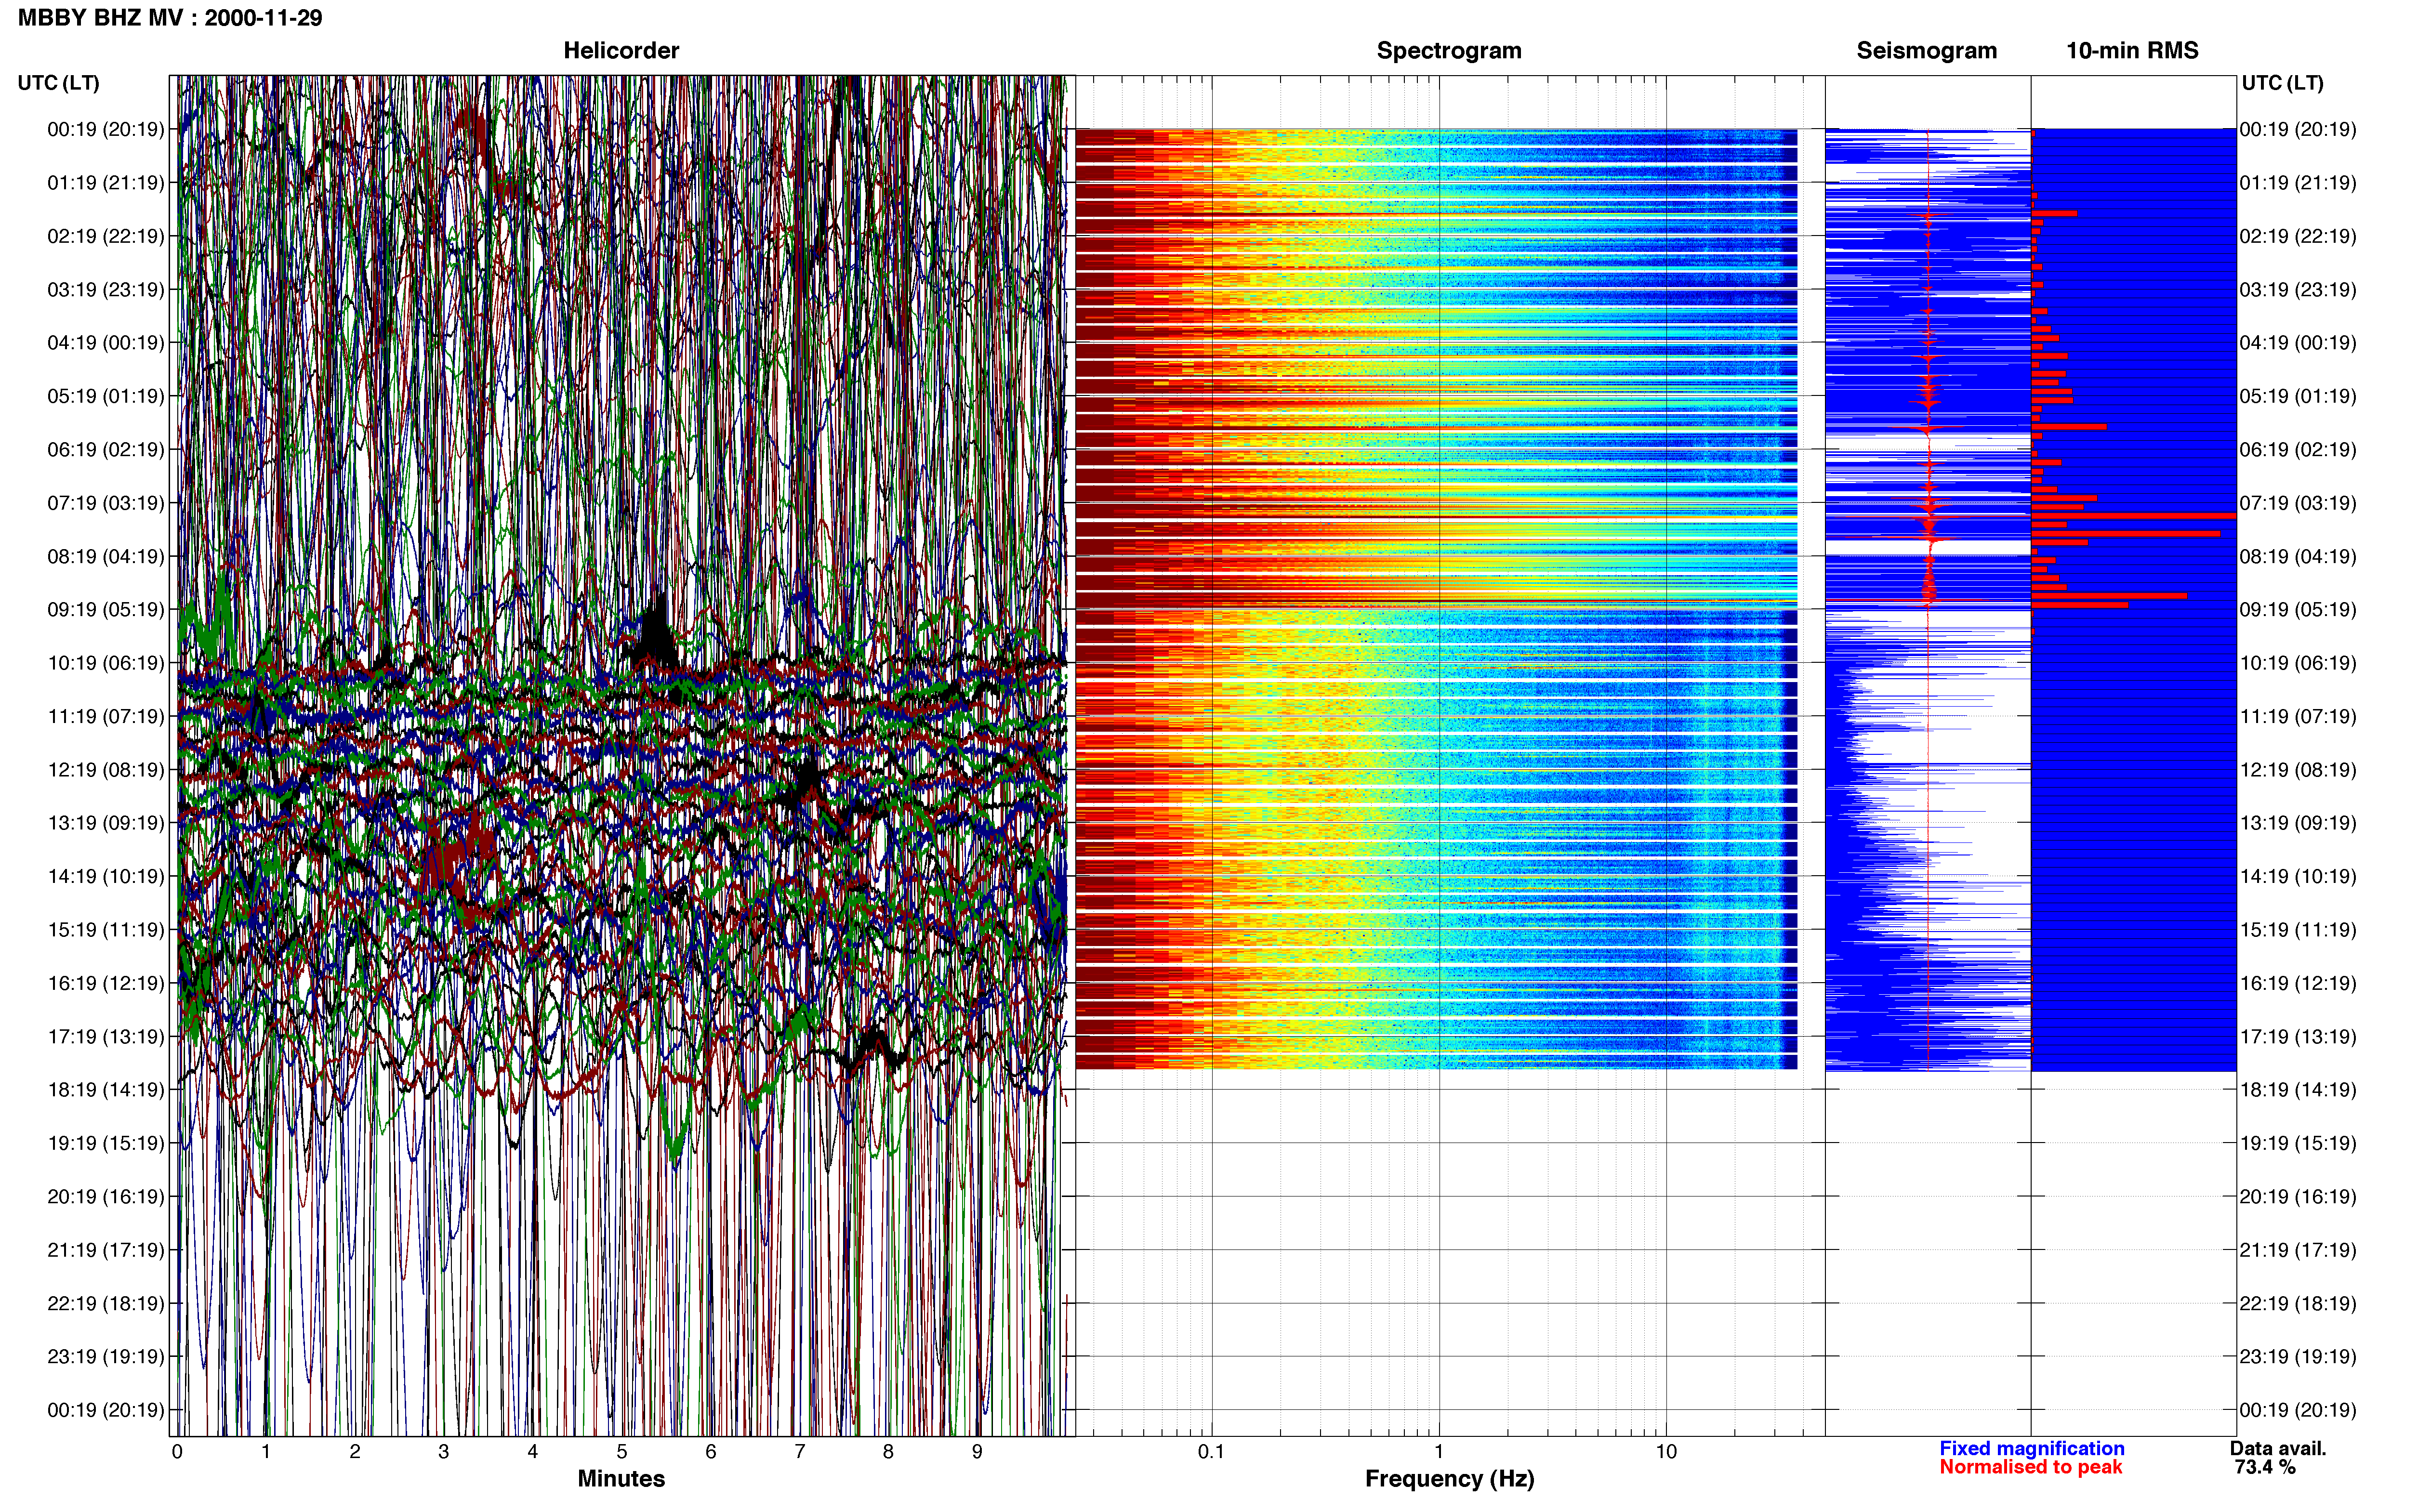The width and height of the screenshot is (2418, 1512).
Task: Click the left time label '13:19 (09:19)'
Action: [x=106, y=823]
